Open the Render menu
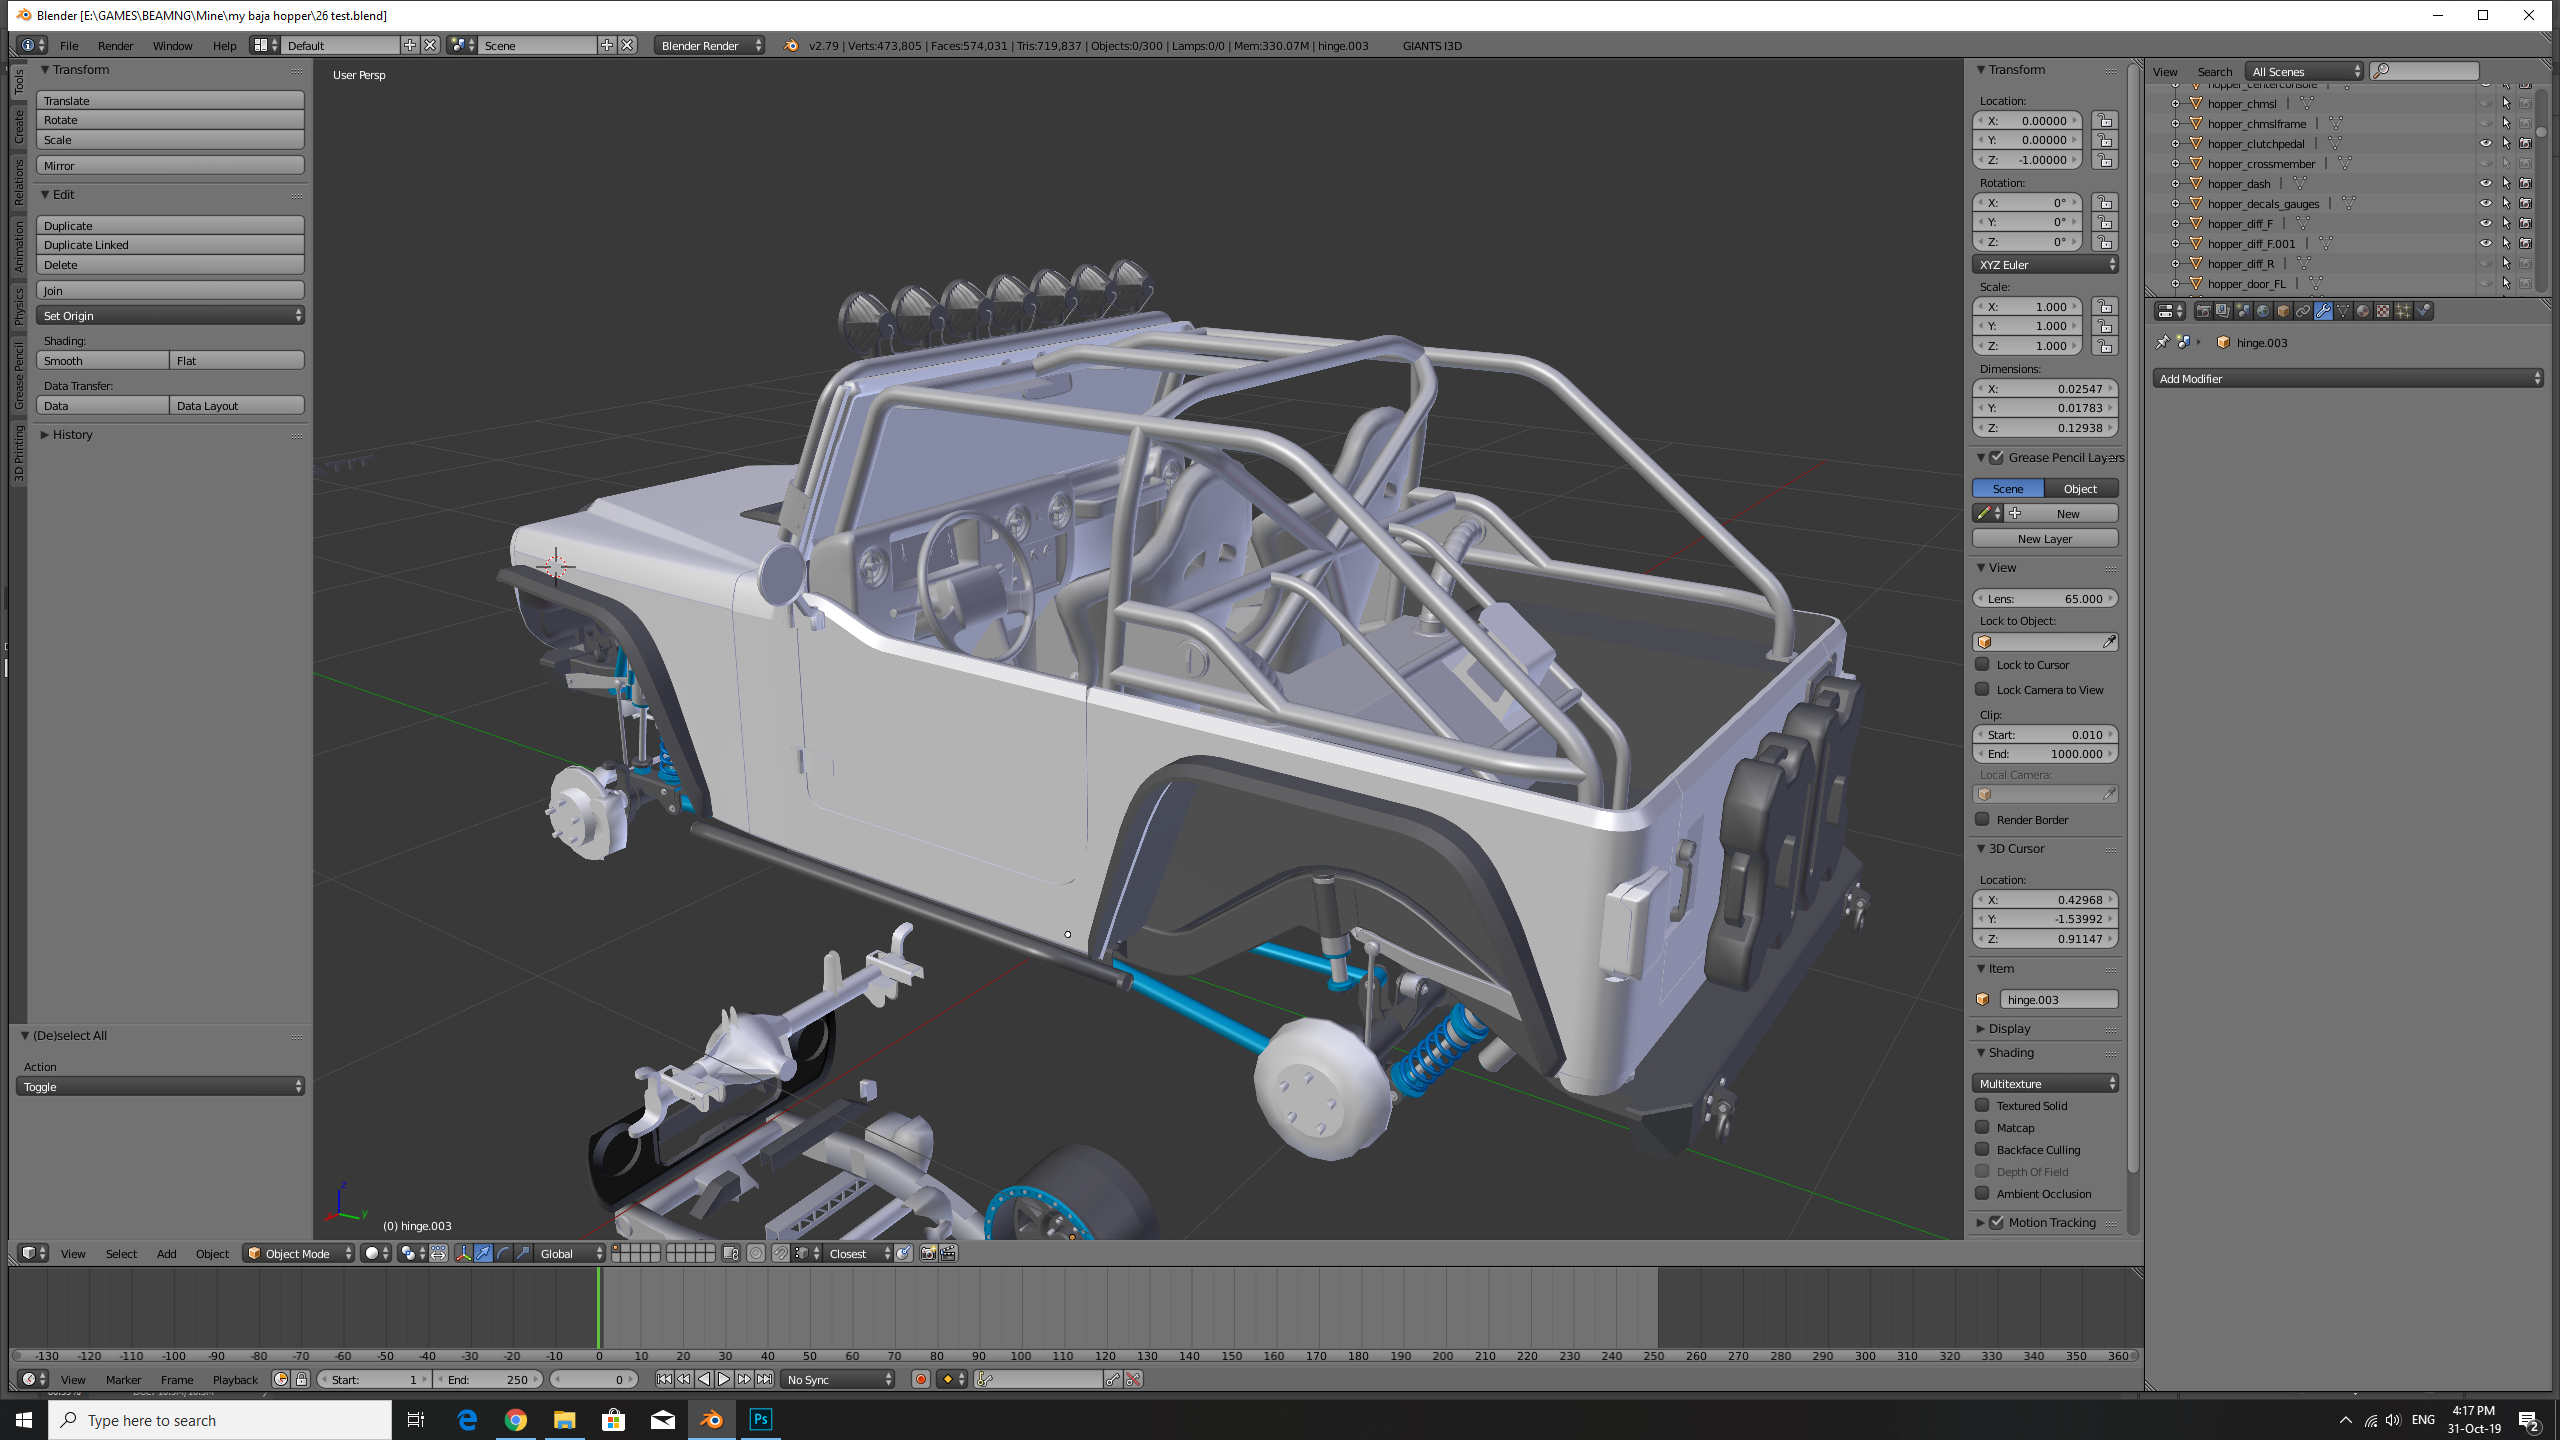Screen dimensions: 2560x1440 click(x=115, y=46)
